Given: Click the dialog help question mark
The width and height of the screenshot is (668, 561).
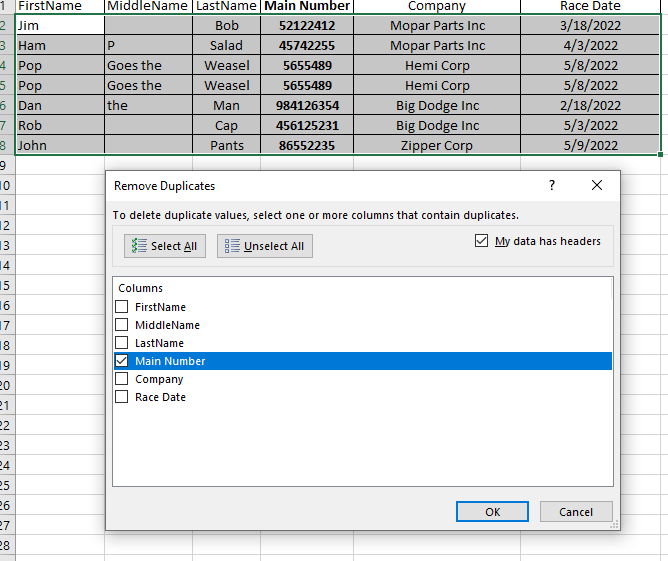Looking at the screenshot, I should point(552,186).
